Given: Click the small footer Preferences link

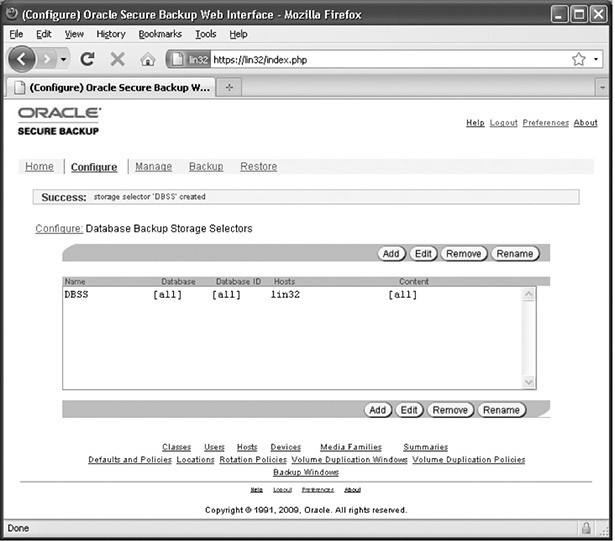Looking at the screenshot, I should click(x=318, y=490).
